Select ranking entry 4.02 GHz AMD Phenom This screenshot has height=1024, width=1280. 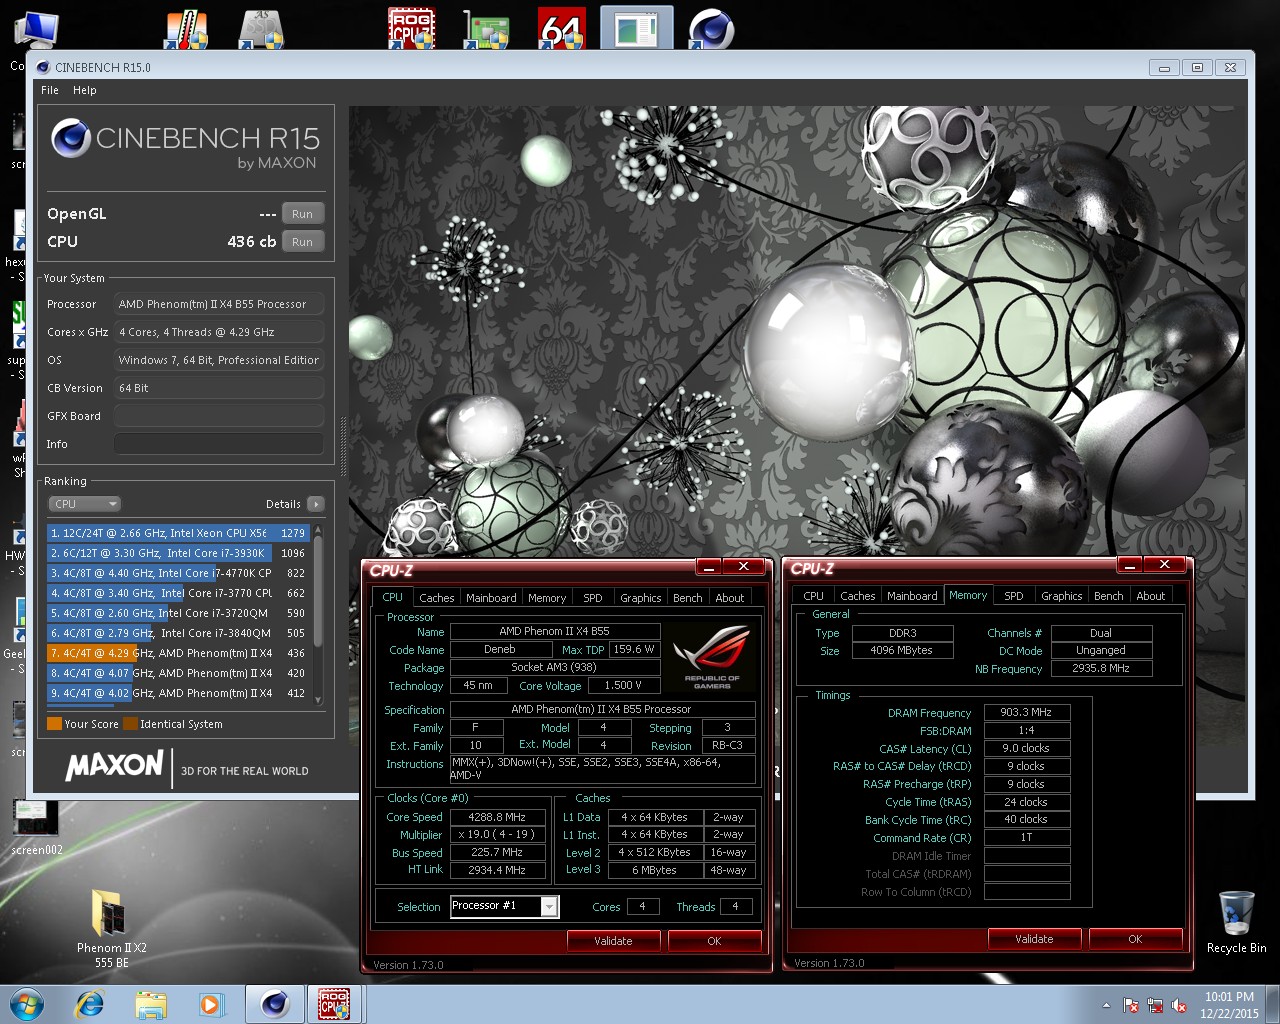click(178, 693)
